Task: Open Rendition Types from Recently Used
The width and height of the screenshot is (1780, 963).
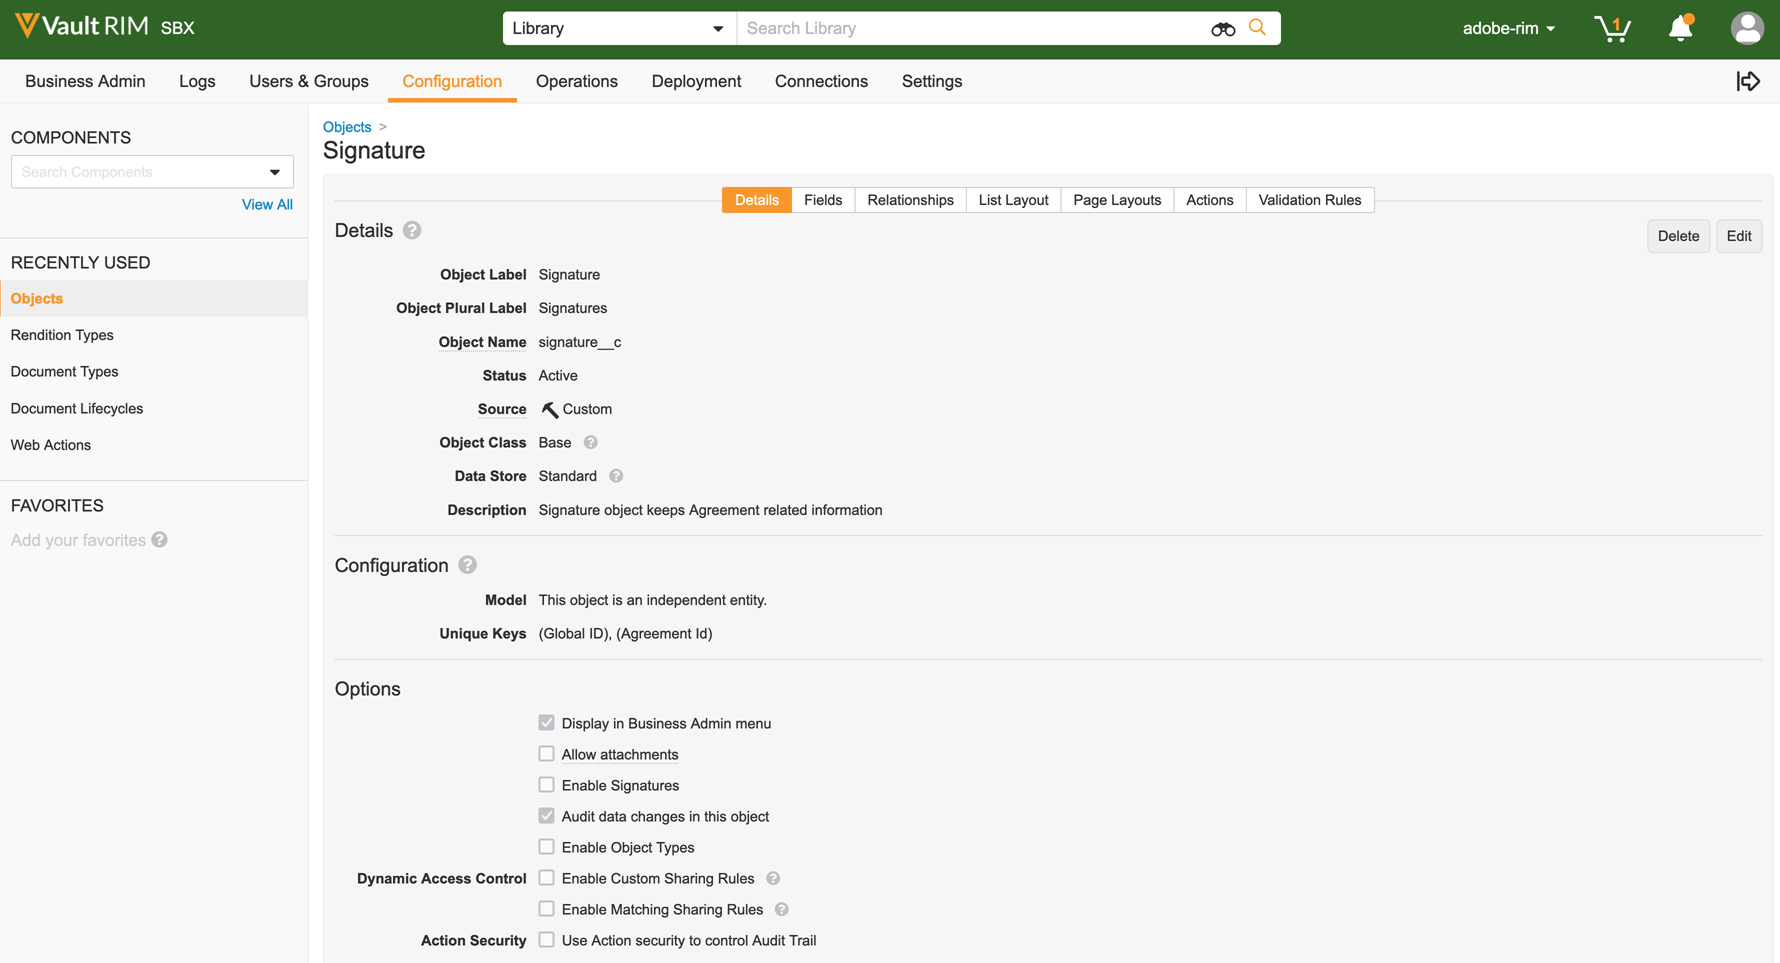Action: [62, 335]
